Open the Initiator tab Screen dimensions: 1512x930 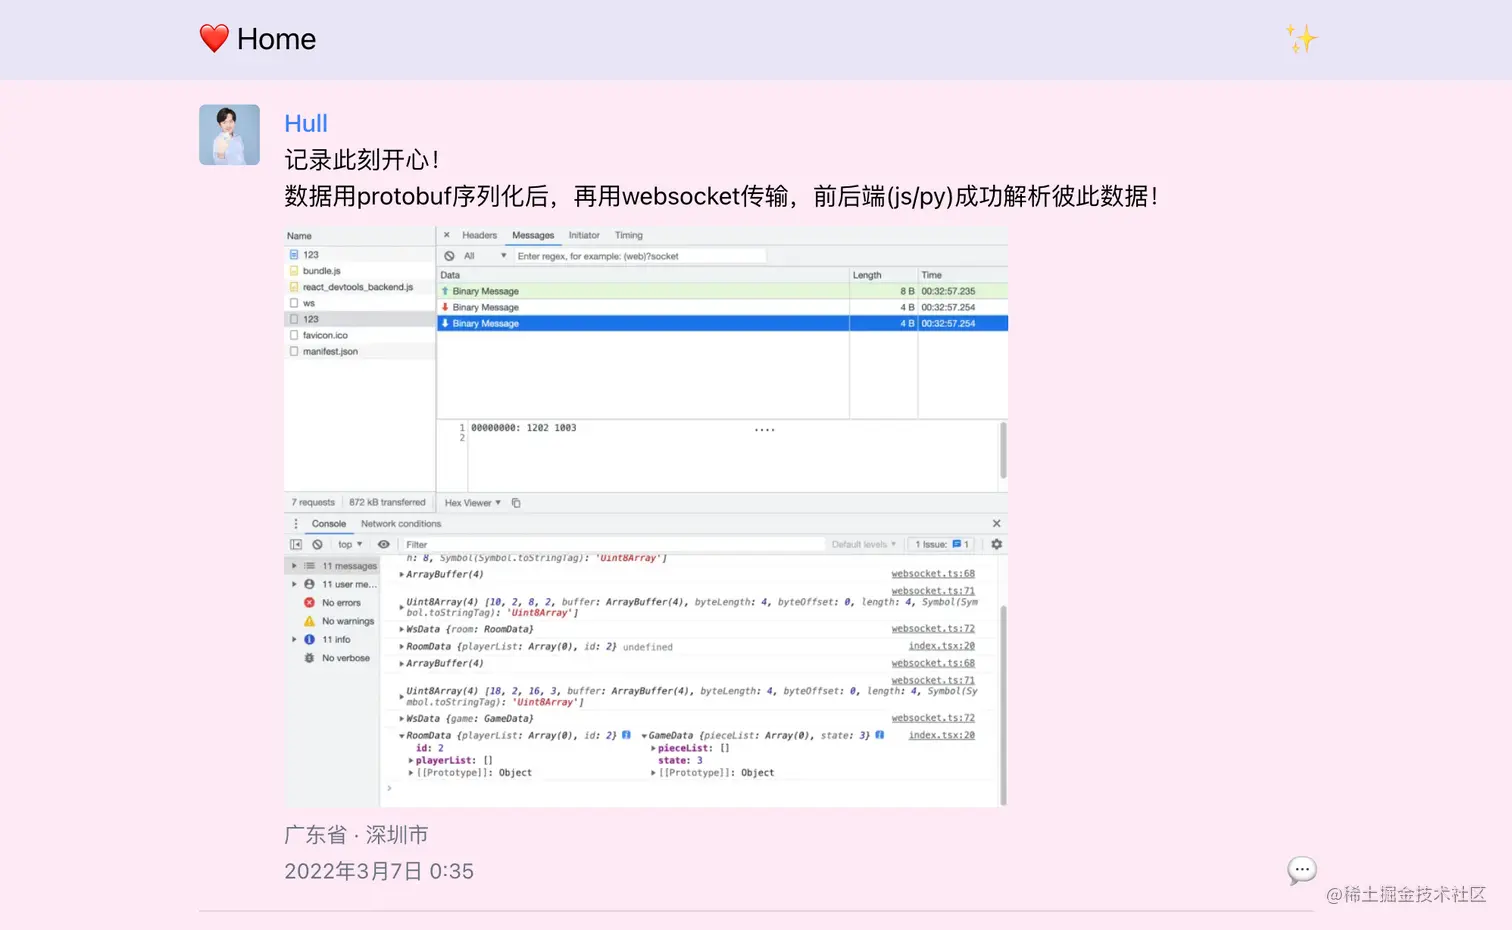tap(584, 235)
